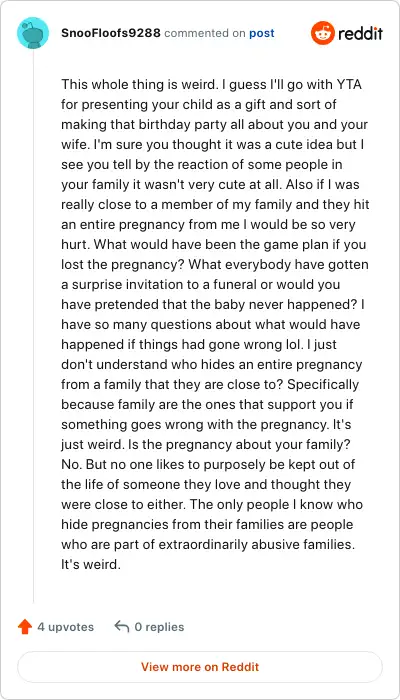
Task: Click the 'reddit' wordmark text
Action: click(360, 33)
